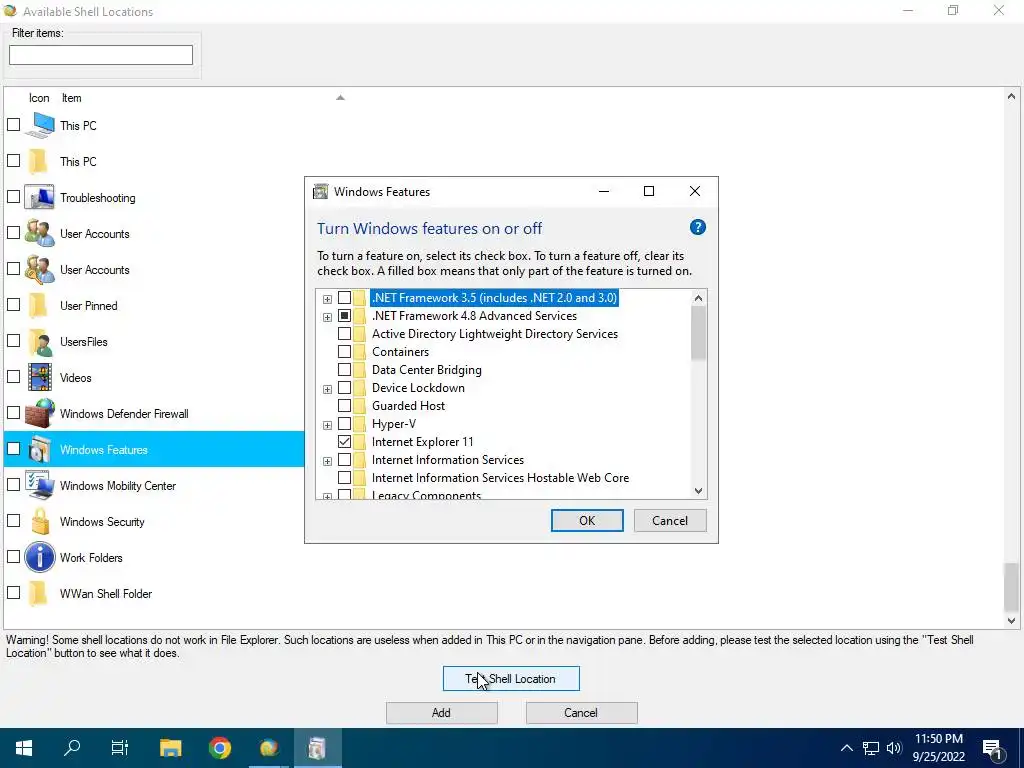Viewport: 1024px width, 768px height.
Task: Click the features list scrollbar thumb
Action: [698, 332]
